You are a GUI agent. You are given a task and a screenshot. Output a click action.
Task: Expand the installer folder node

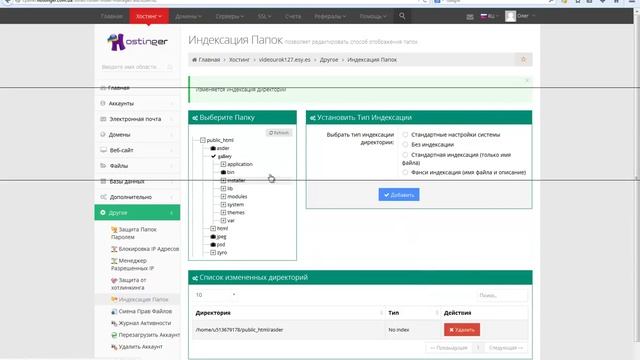coord(223,180)
